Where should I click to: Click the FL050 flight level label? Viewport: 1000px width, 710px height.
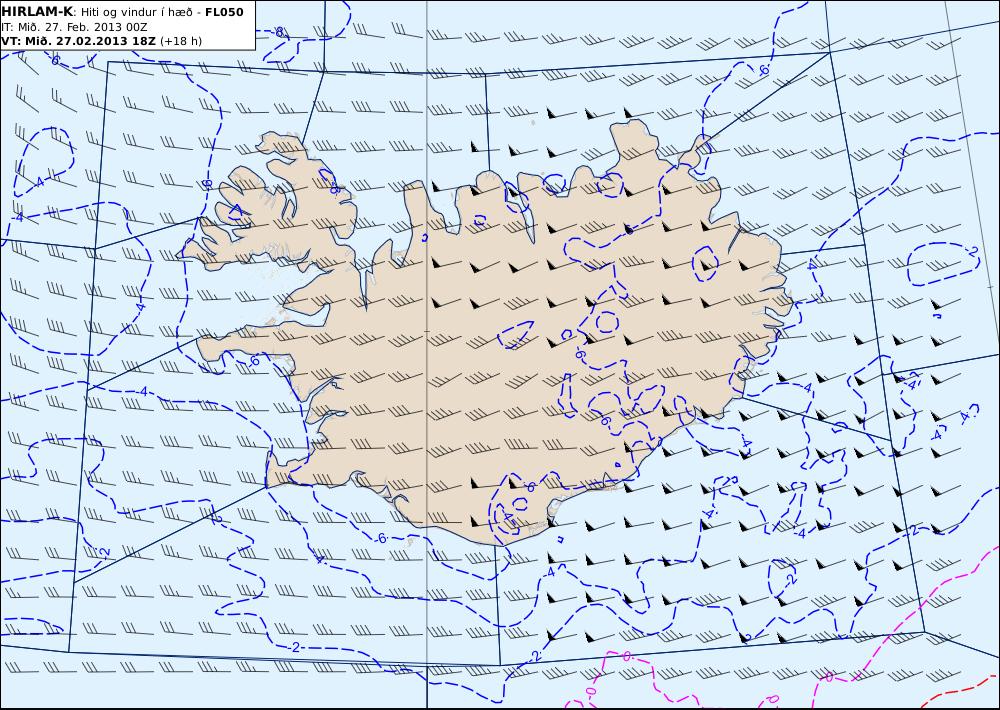click(224, 12)
